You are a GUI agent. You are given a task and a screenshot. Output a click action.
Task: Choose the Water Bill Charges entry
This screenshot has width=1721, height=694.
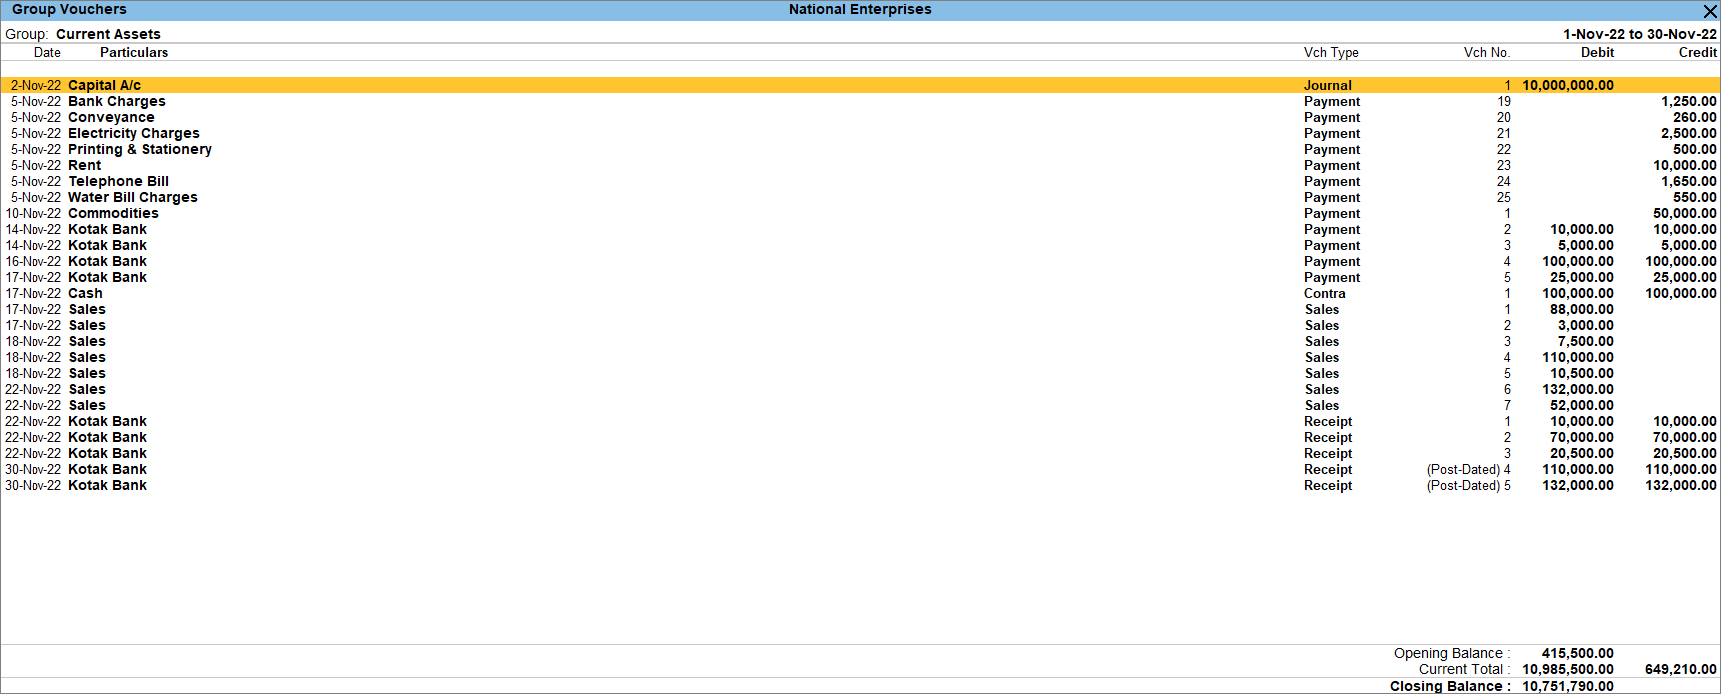pos(133,197)
